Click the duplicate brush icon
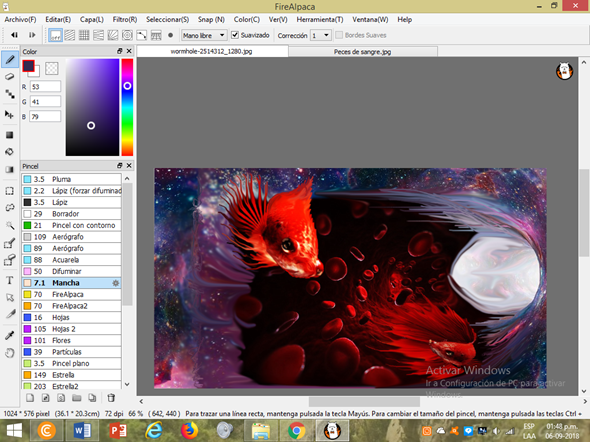 [92, 398]
